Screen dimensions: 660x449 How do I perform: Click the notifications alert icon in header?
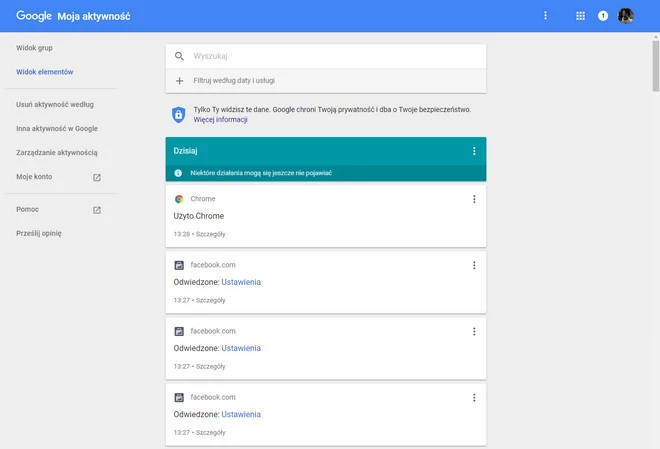[x=603, y=16]
